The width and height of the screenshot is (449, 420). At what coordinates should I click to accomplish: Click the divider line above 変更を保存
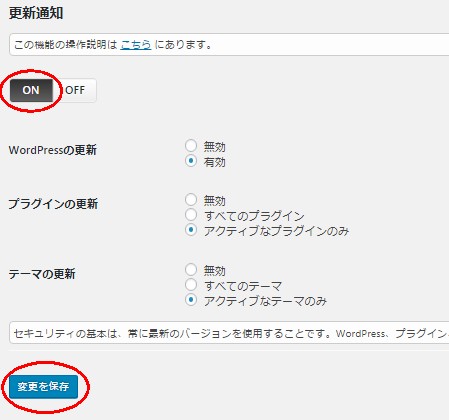[229, 350]
